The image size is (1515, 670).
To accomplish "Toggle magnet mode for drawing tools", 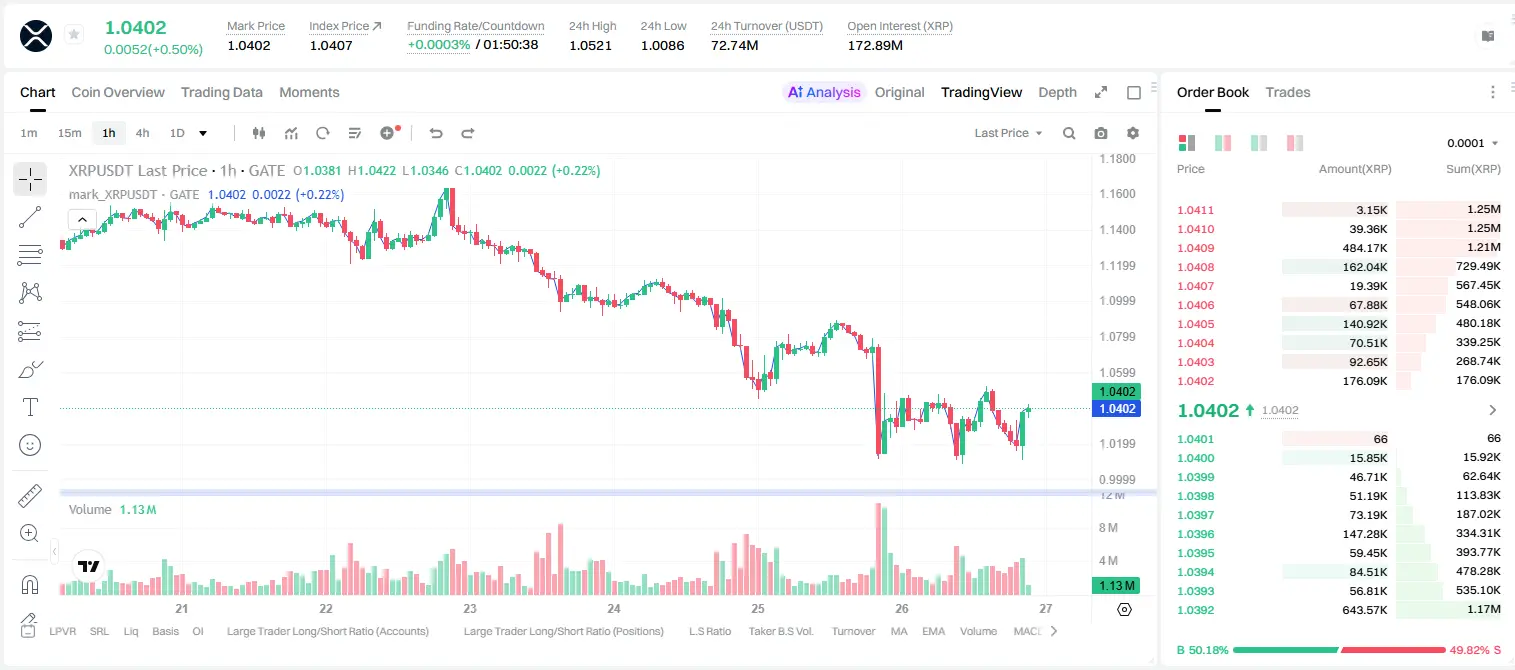I will point(30,584).
